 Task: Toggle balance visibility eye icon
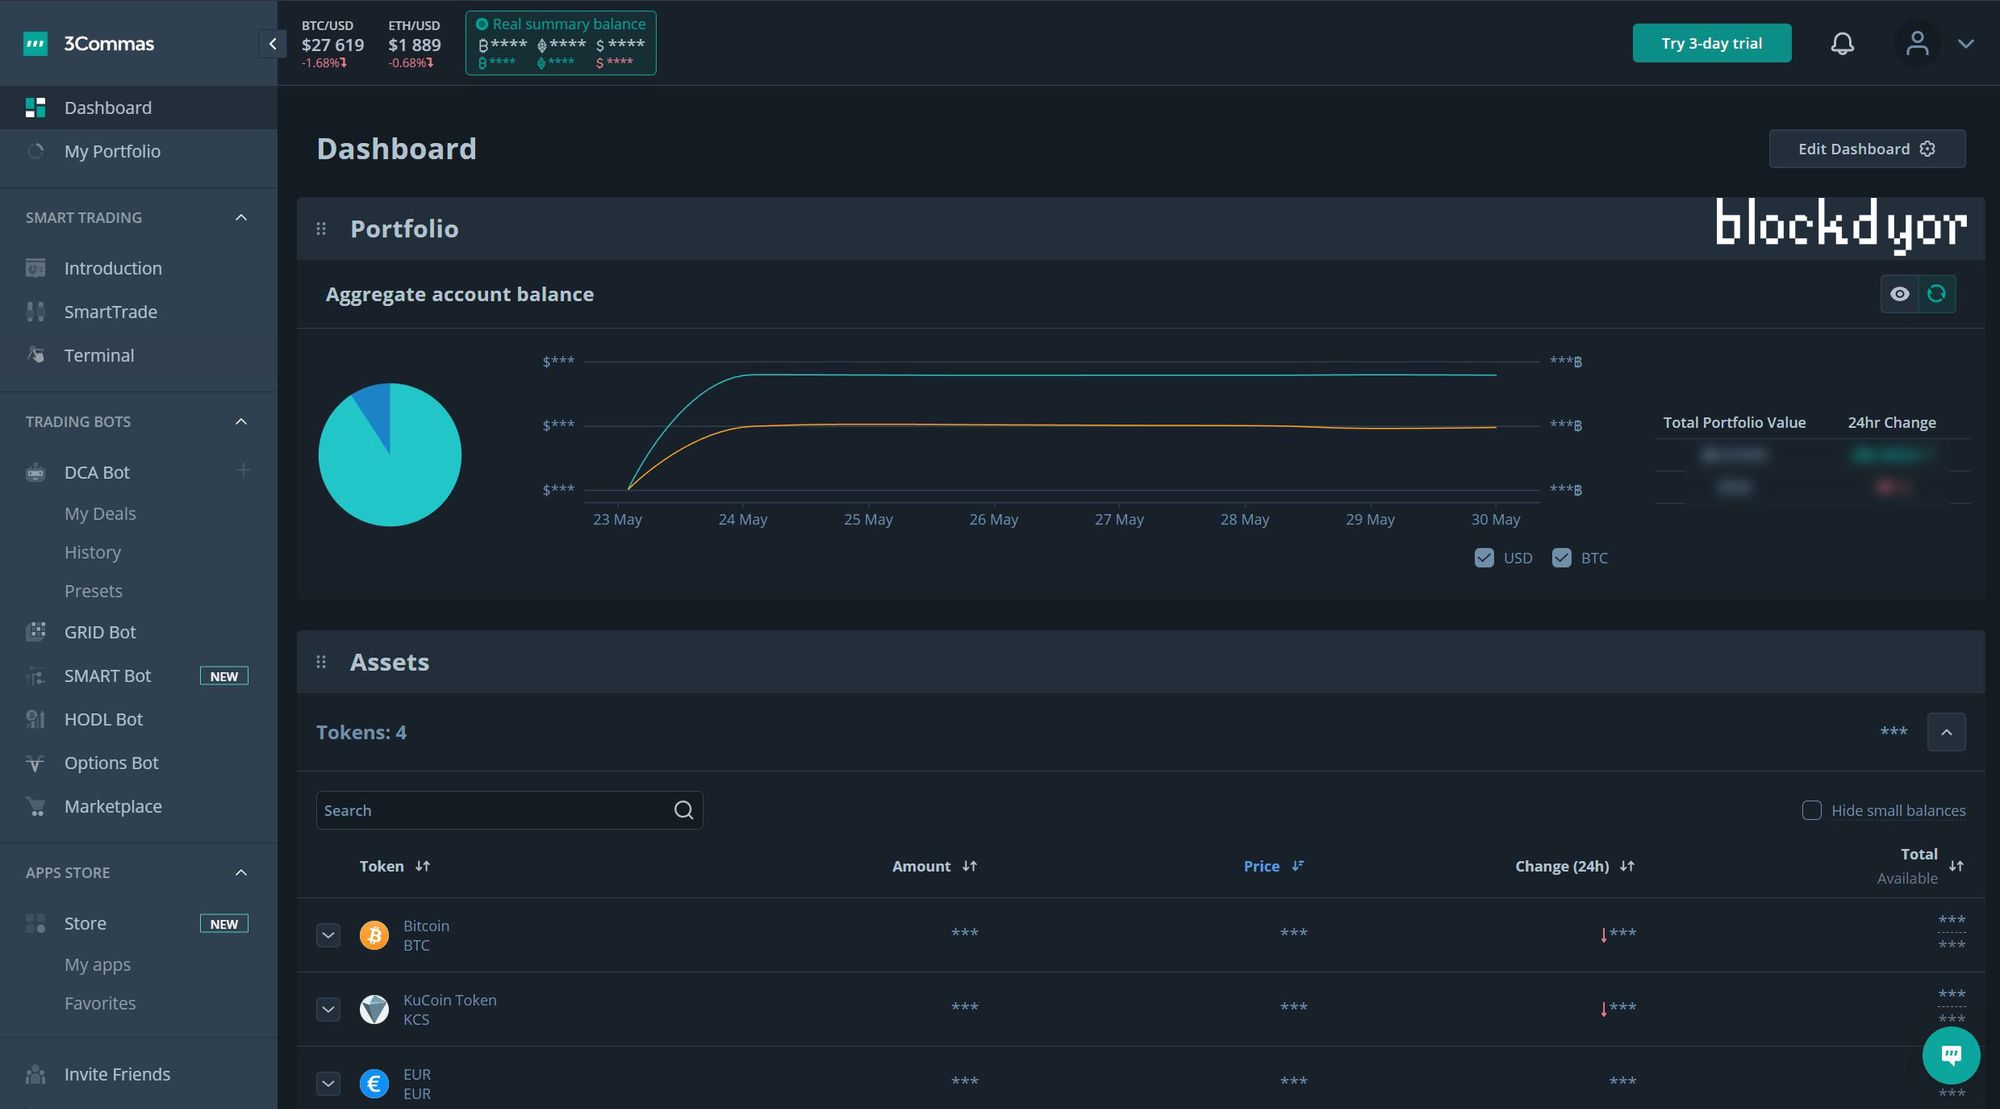tap(1900, 294)
